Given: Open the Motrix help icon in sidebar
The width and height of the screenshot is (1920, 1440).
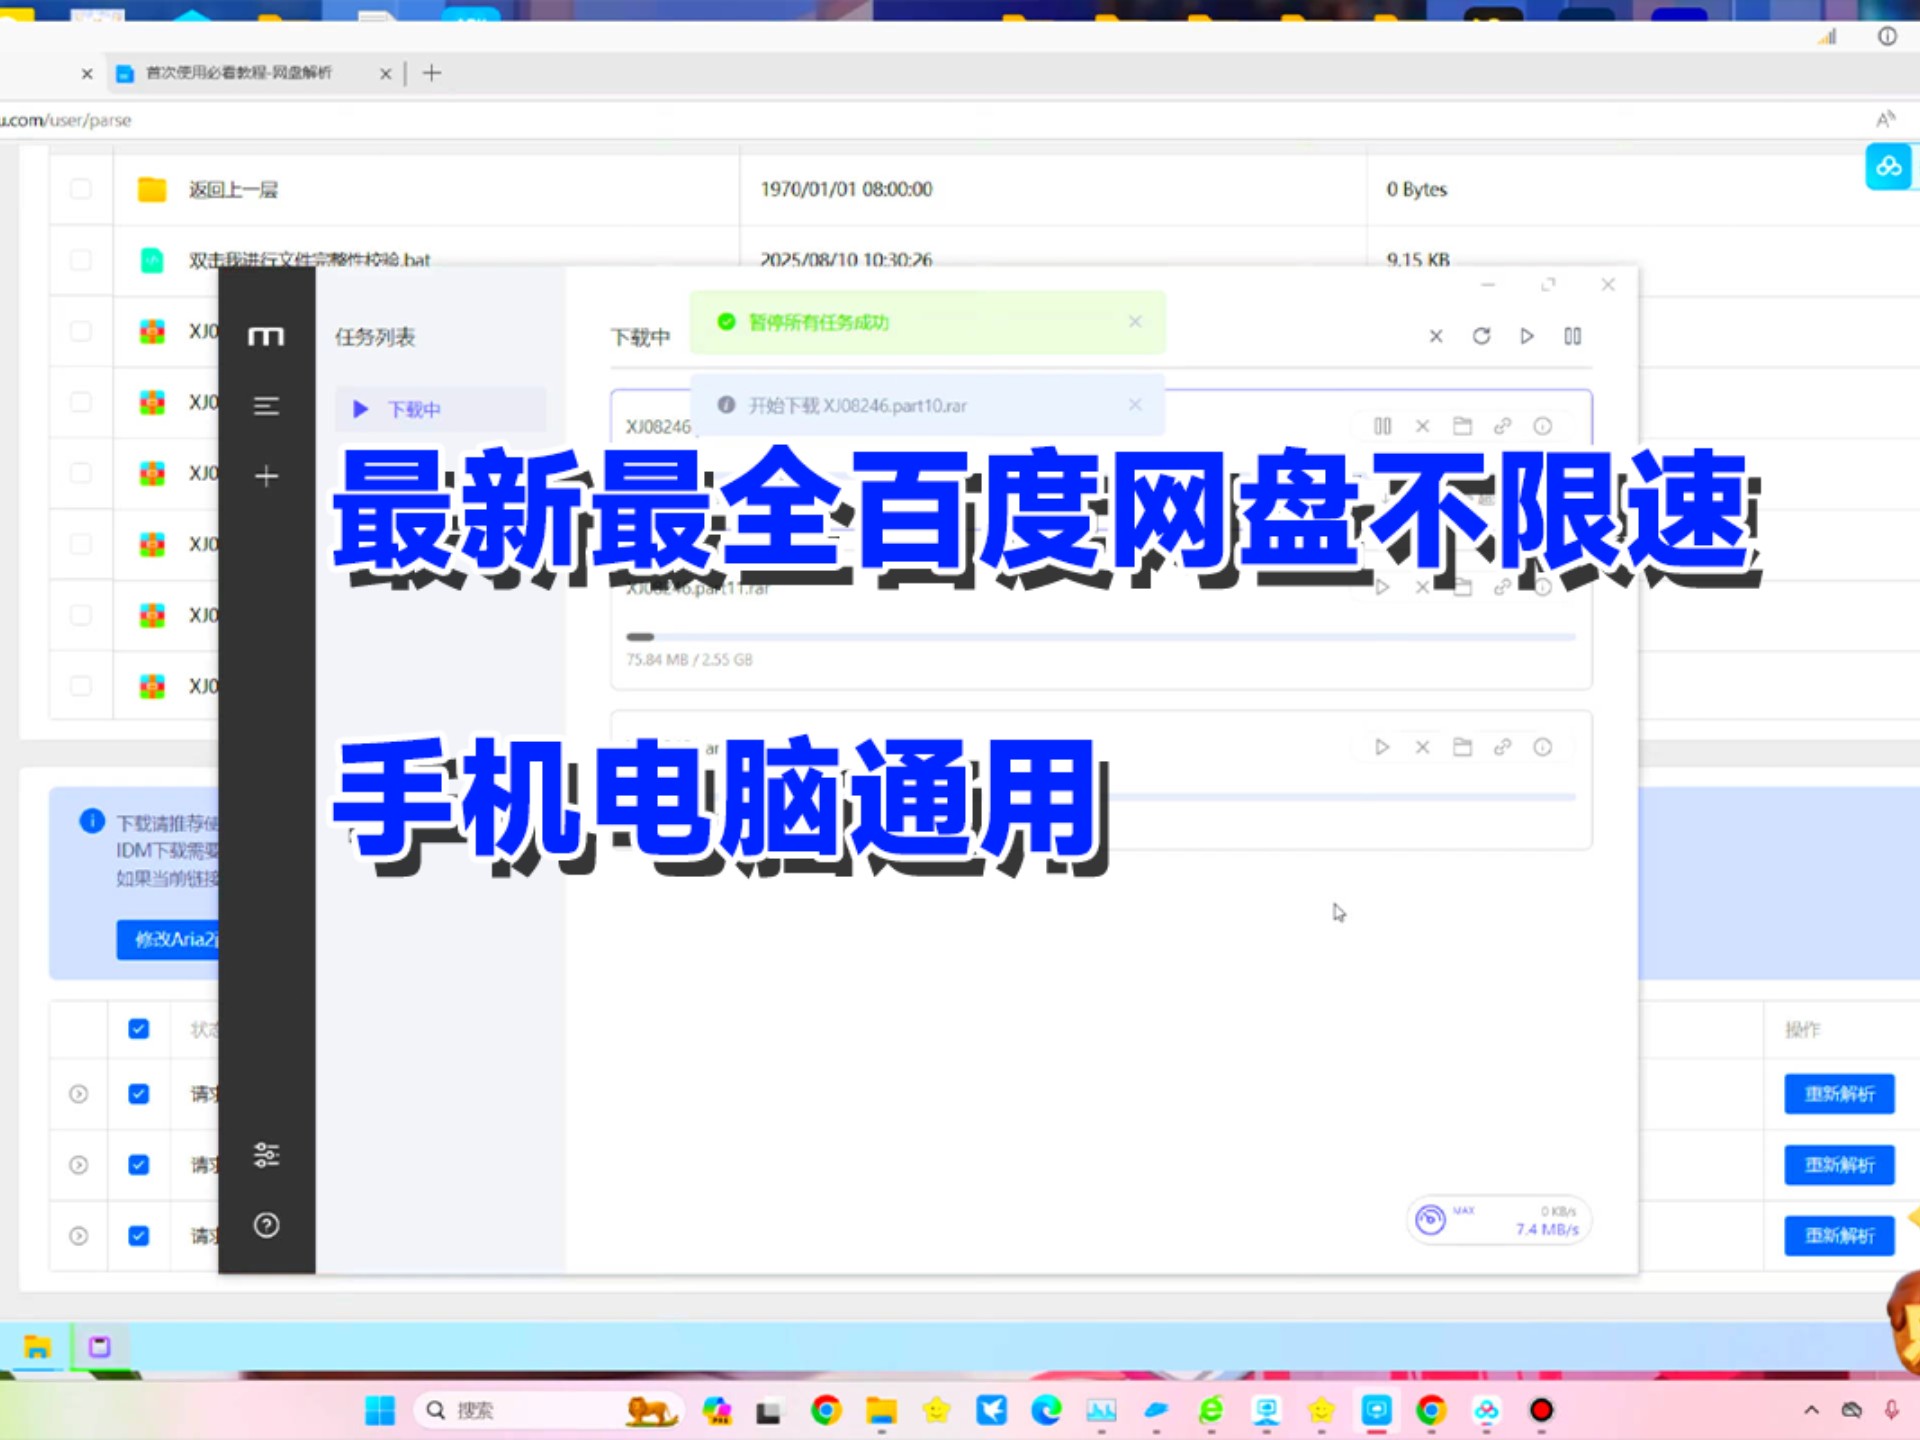Looking at the screenshot, I should tap(266, 1225).
